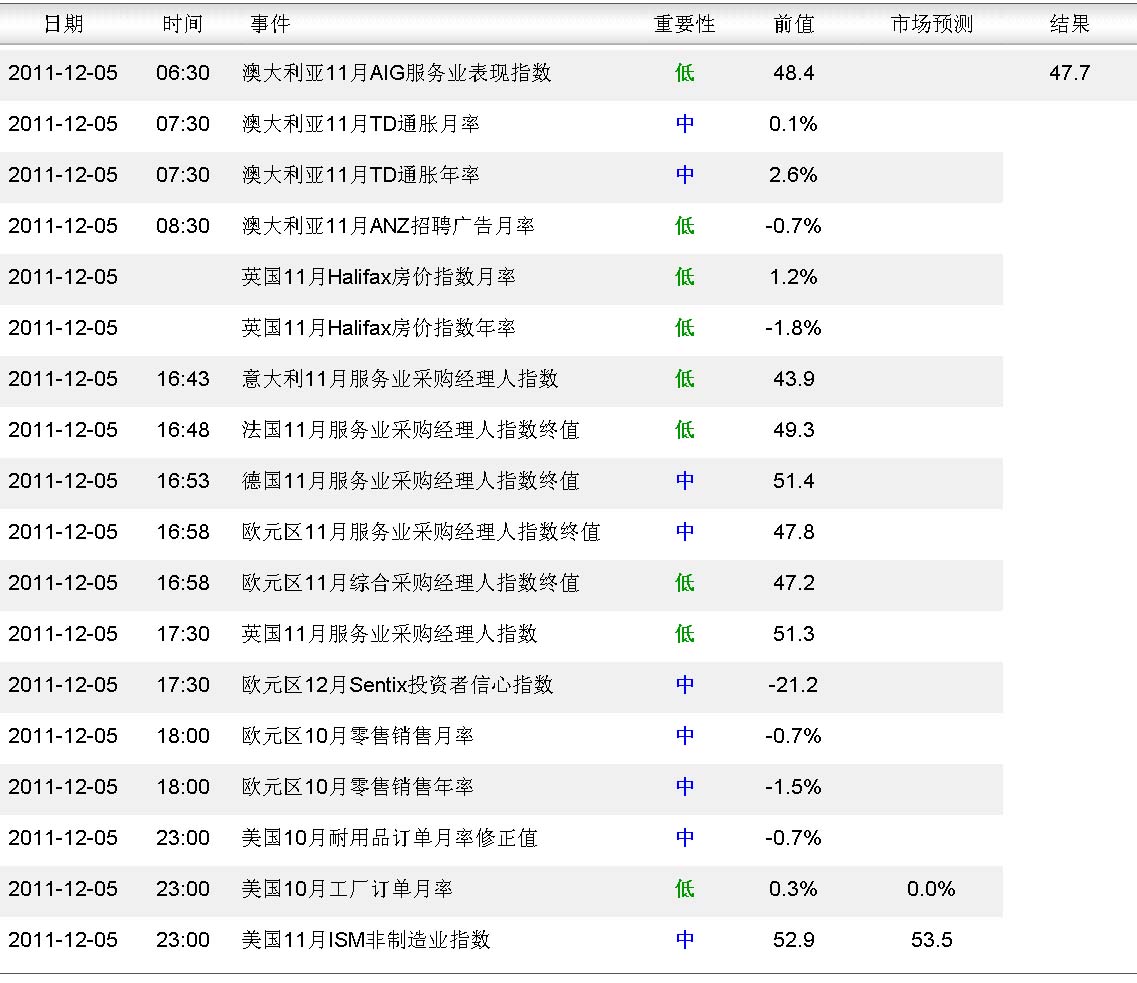Click previous value -1.8%
This screenshot has width=1137, height=983.
coord(793,328)
